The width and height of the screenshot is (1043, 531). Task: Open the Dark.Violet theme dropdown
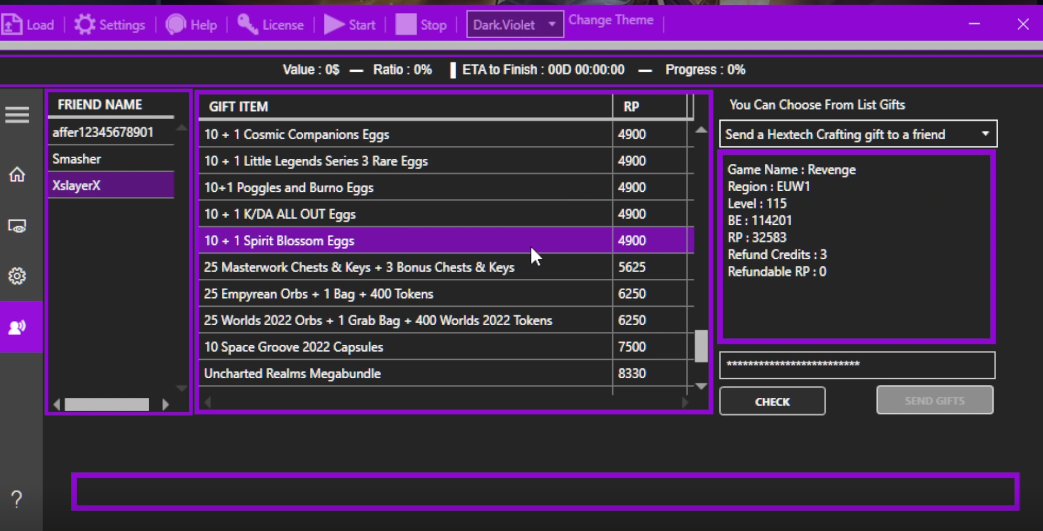(515, 25)
